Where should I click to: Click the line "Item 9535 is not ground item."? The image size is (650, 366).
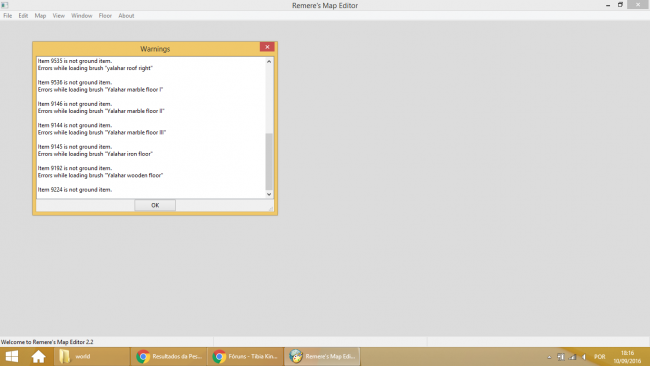point(75,61)
